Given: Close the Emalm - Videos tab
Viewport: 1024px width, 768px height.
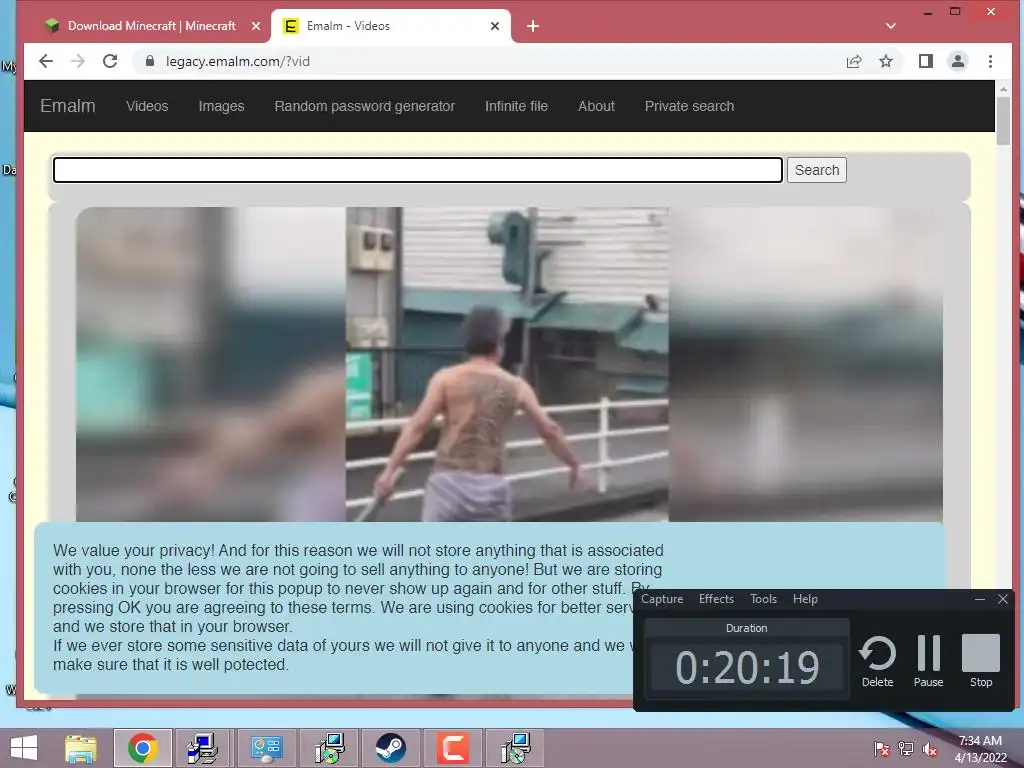Looking at the screenshot, I should pos(494,26).
